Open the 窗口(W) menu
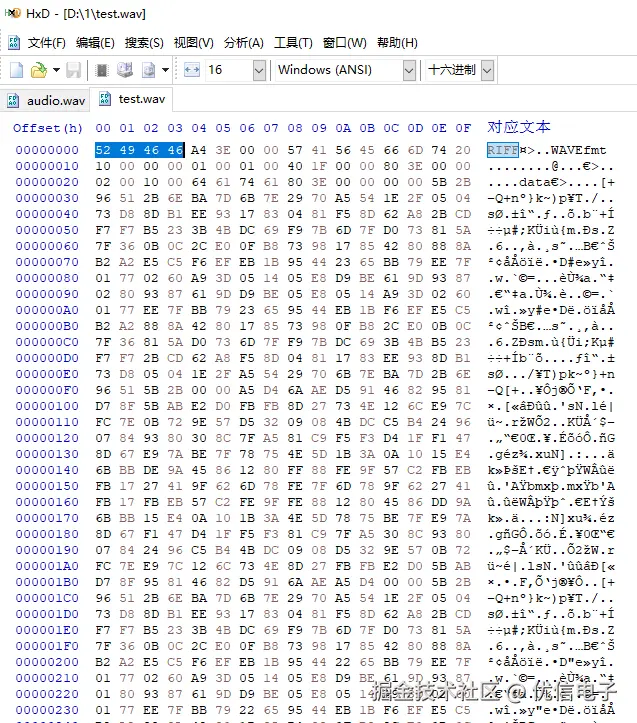The image size is (637, 723). click(x=345, y=43)
